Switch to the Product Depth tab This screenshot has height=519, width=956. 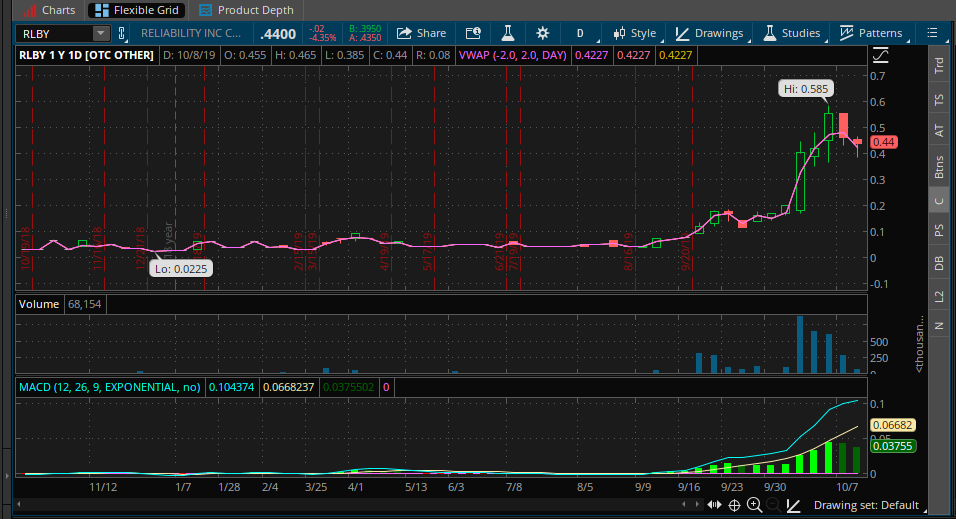coord(246,10)
